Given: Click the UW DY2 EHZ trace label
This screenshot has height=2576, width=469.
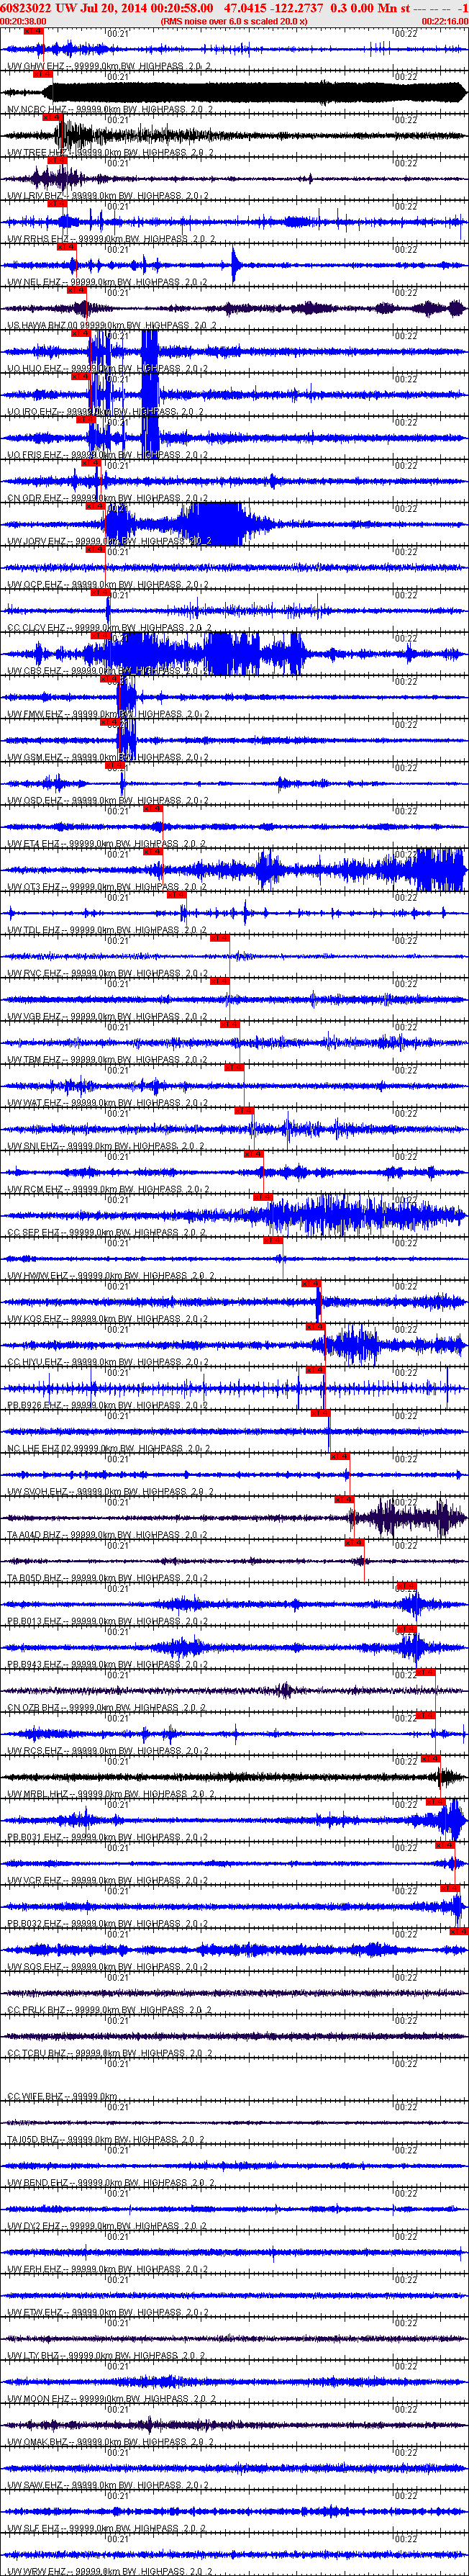Looking at the screenshot, I should pos(107,2225).
